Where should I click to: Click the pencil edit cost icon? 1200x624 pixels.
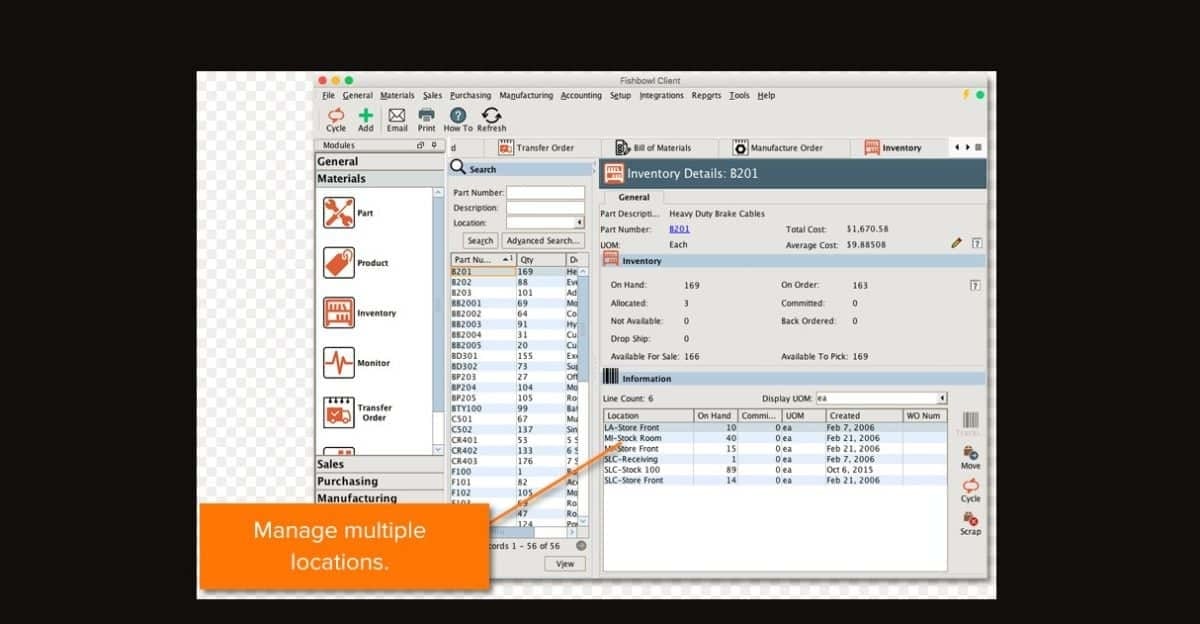coord(957,242)
